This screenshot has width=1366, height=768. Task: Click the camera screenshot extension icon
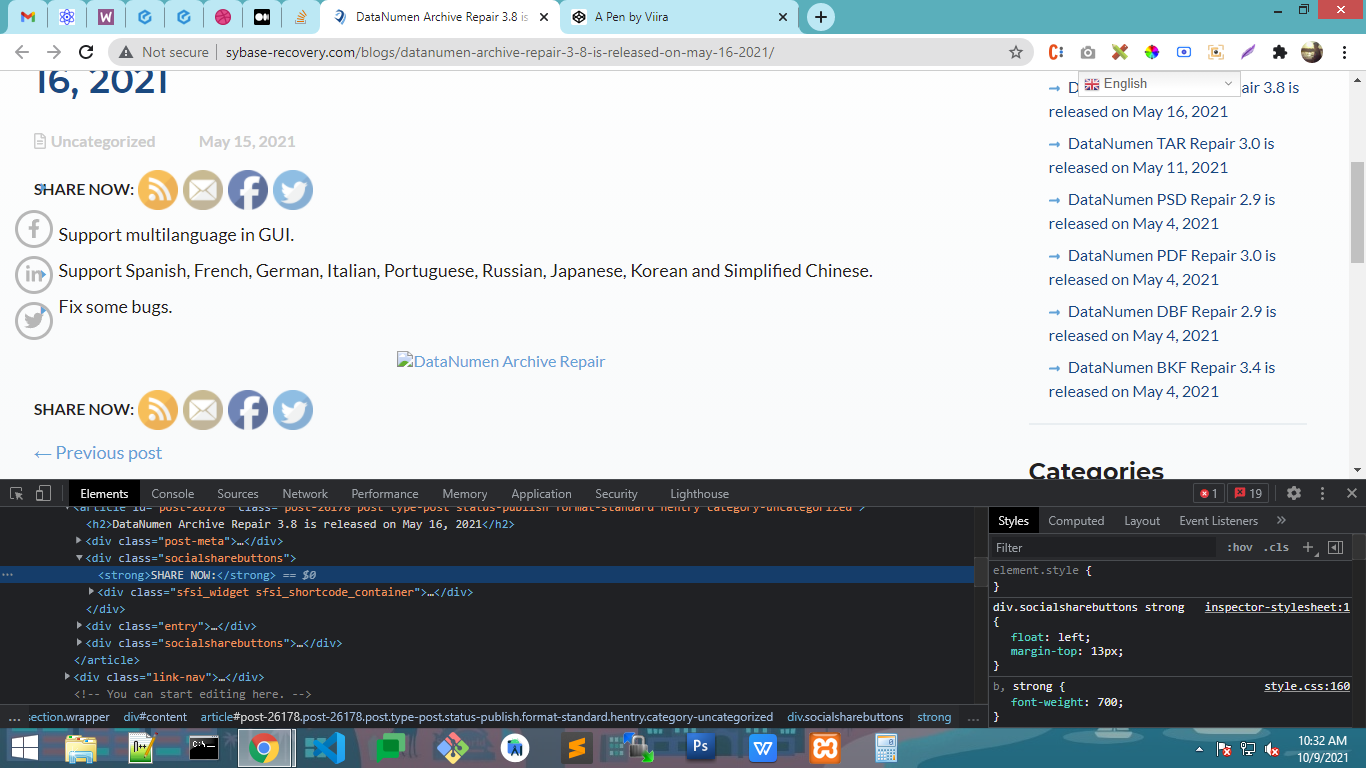click(1088, 52)
